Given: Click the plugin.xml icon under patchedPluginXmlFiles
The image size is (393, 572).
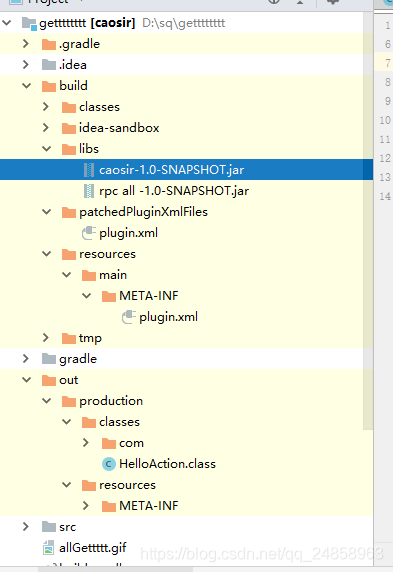Looking at the screenshot, I should tap(89, 233).
